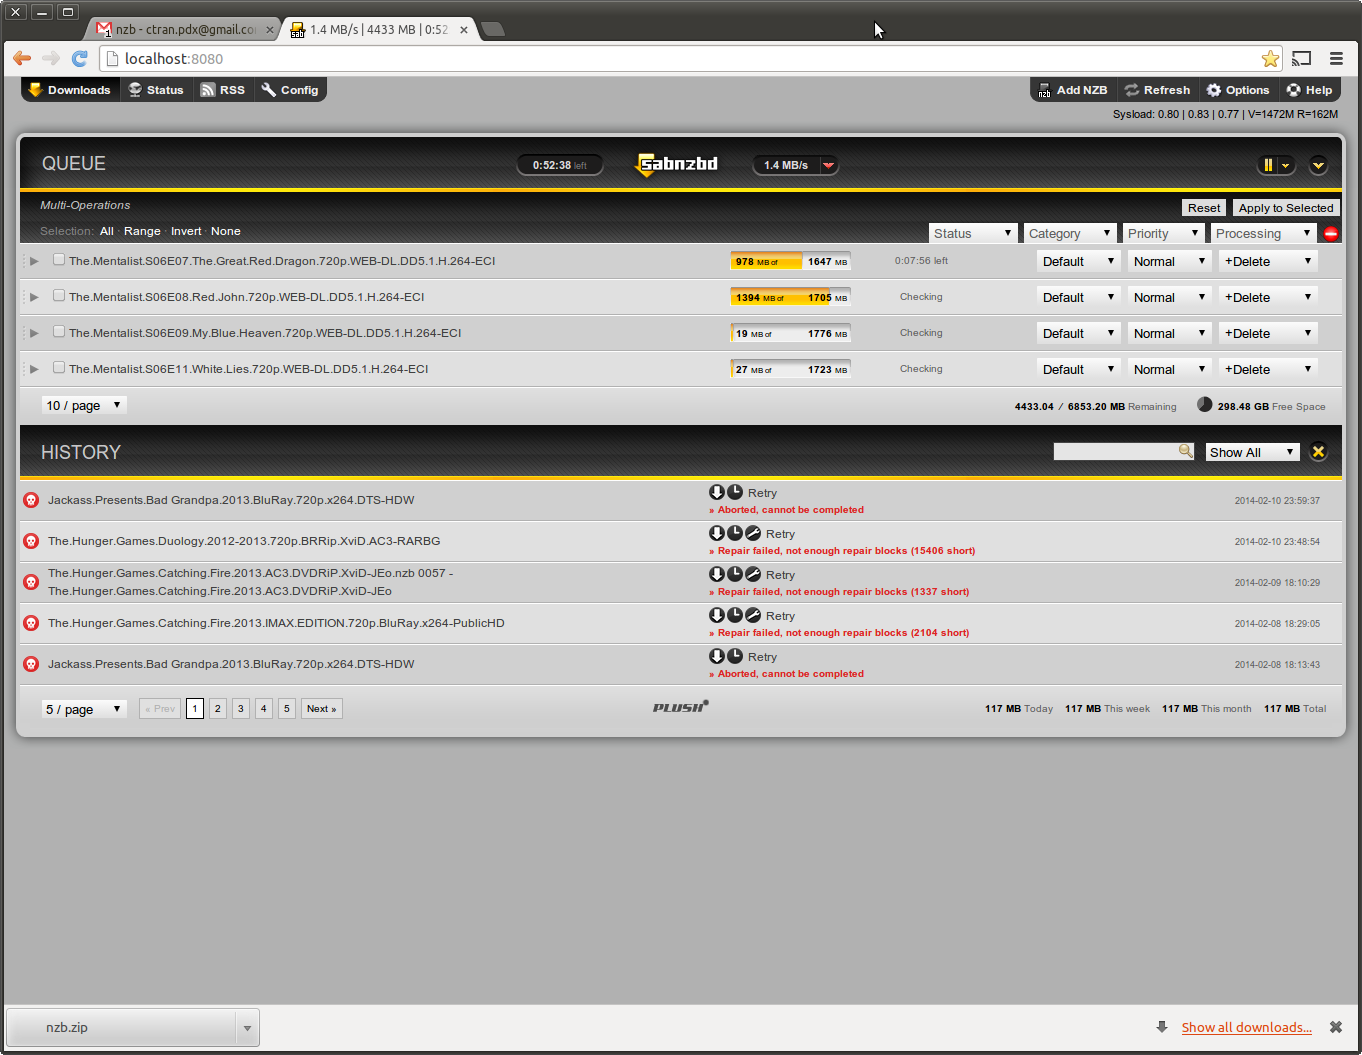
Task: Open history Show All filter dropdown
Action: 1252,452
